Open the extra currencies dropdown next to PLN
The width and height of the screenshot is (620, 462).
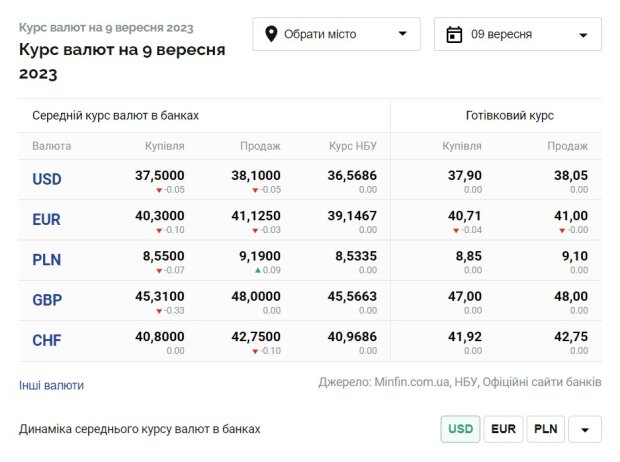click(x=585, y=429)
